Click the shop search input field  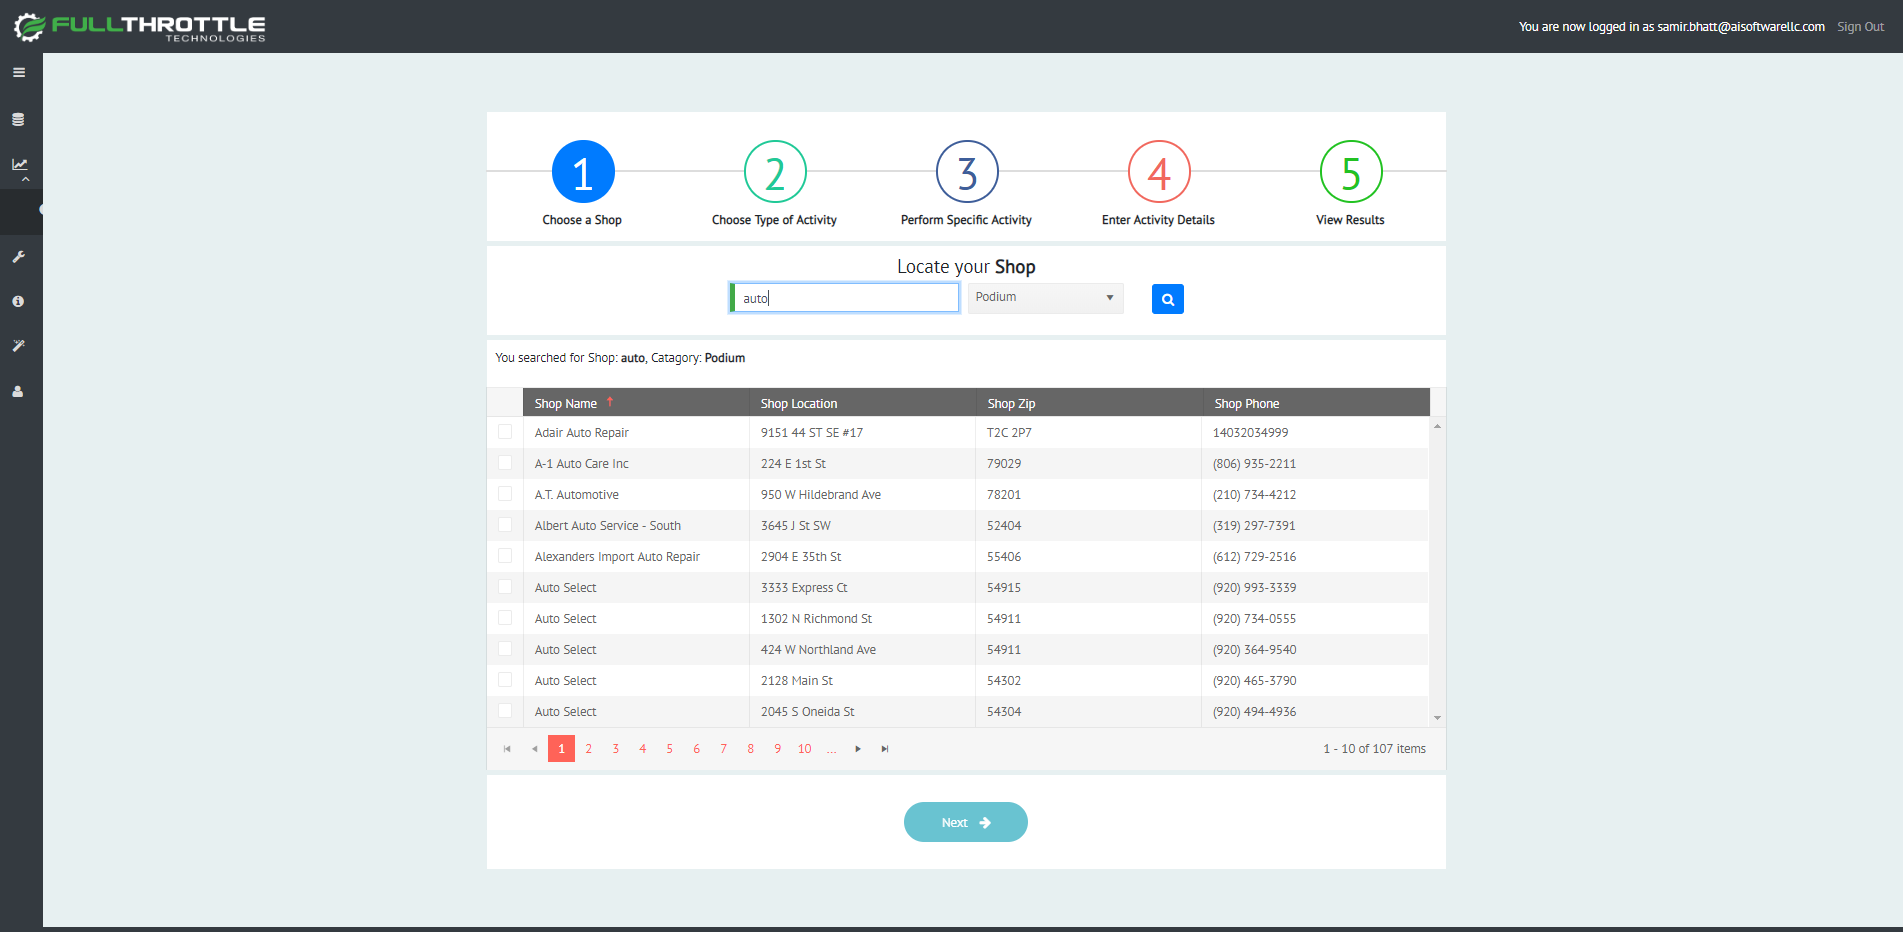click(845, 298)
